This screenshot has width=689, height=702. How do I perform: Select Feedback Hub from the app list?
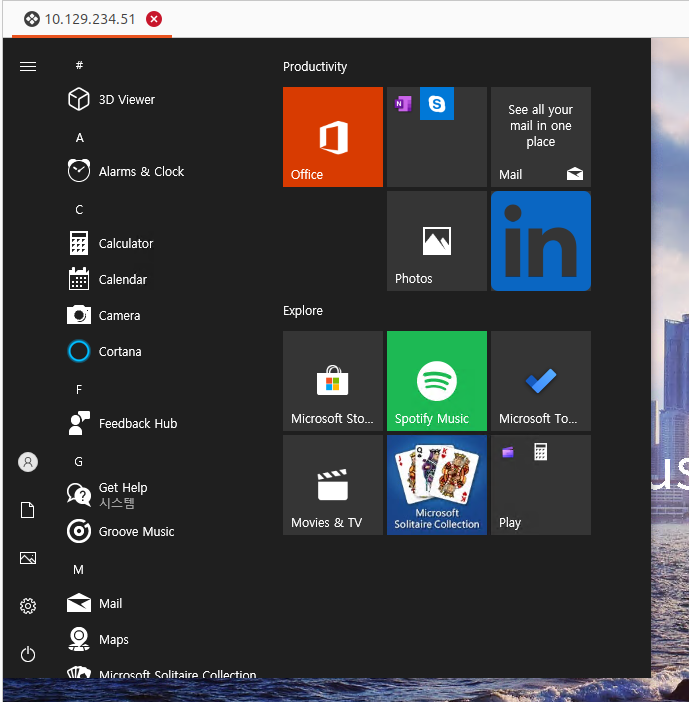[122, 424]
